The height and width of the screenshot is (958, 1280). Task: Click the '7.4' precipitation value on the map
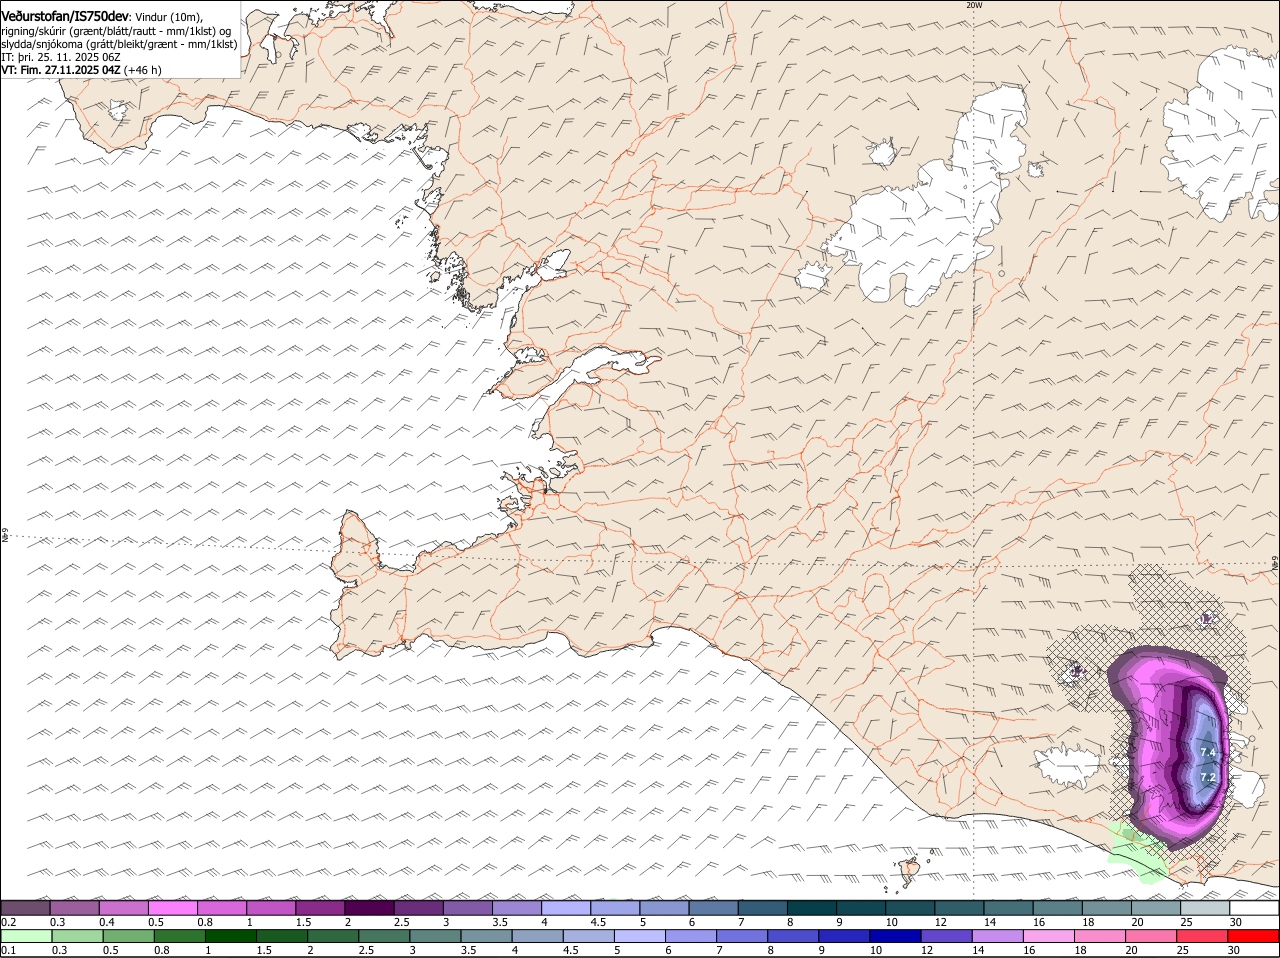point(1207,753)
